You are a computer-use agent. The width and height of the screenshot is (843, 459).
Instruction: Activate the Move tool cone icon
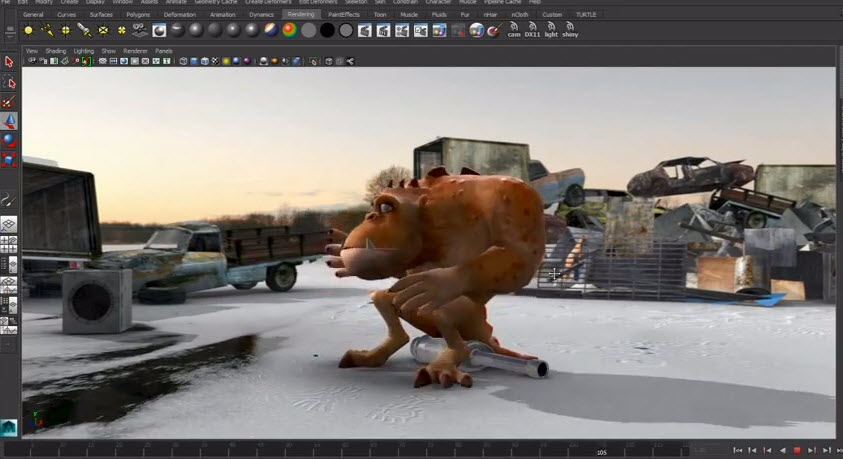(x=9, y=121)
